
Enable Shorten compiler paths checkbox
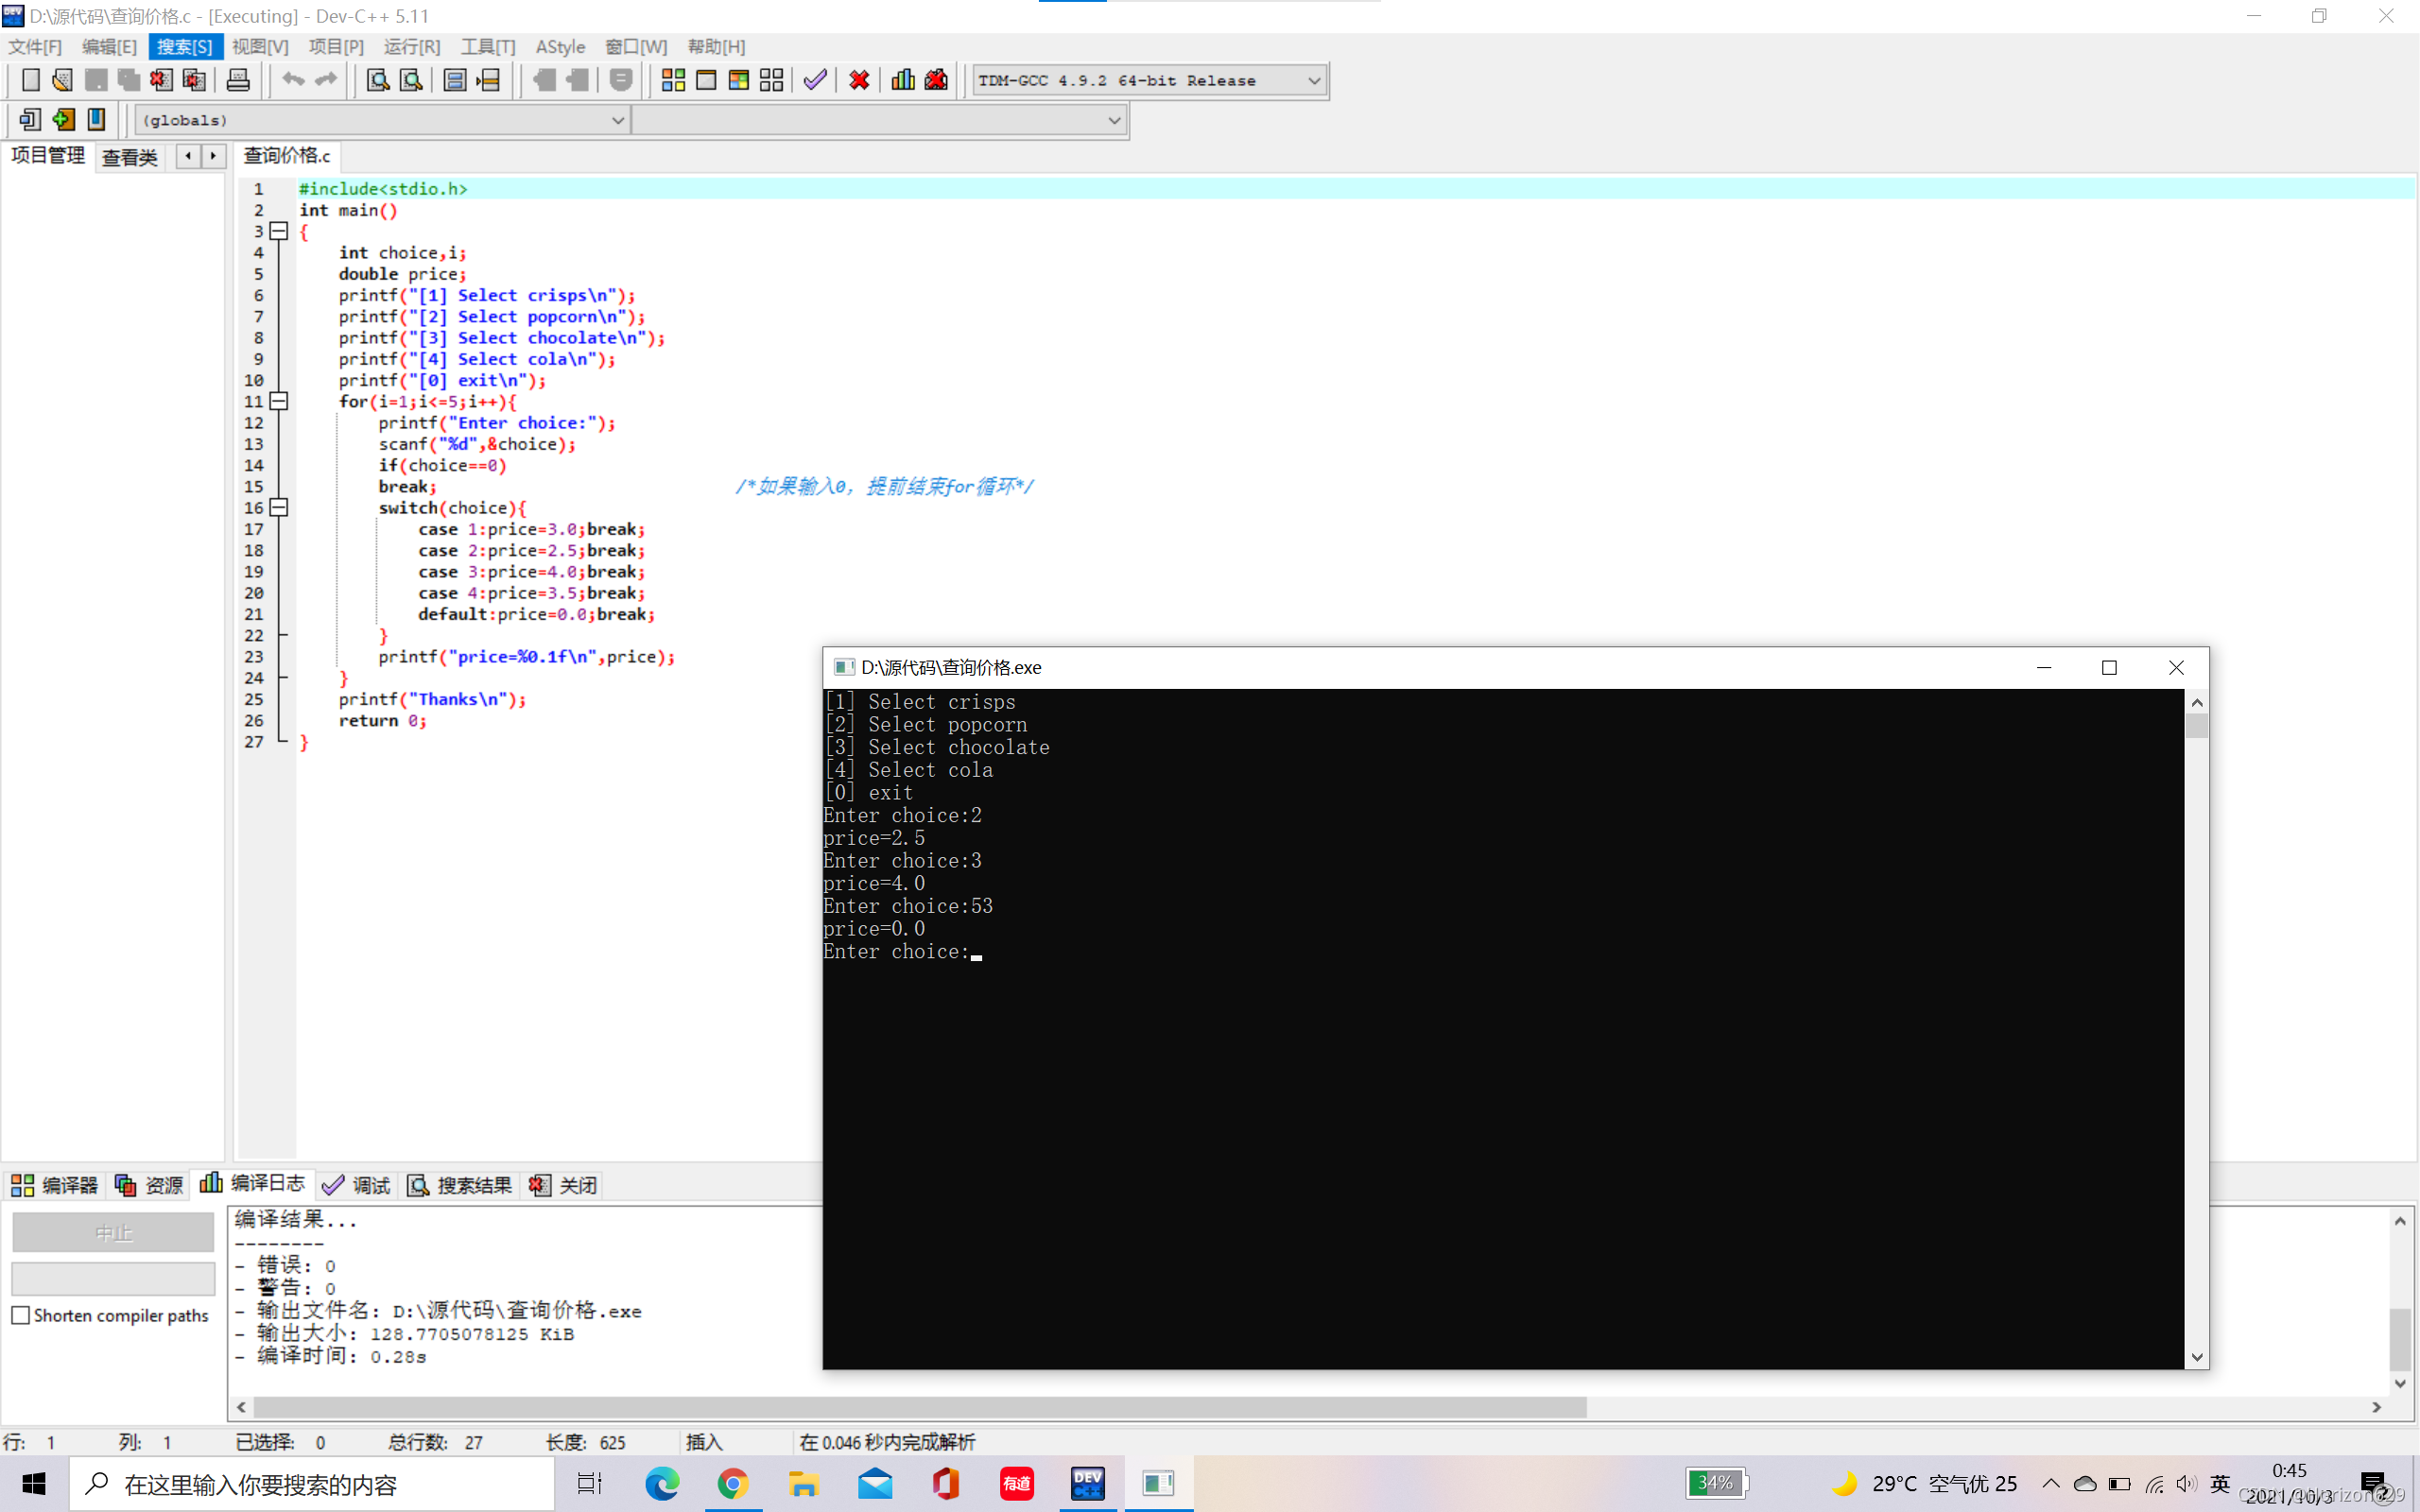tap(21, 1315)
